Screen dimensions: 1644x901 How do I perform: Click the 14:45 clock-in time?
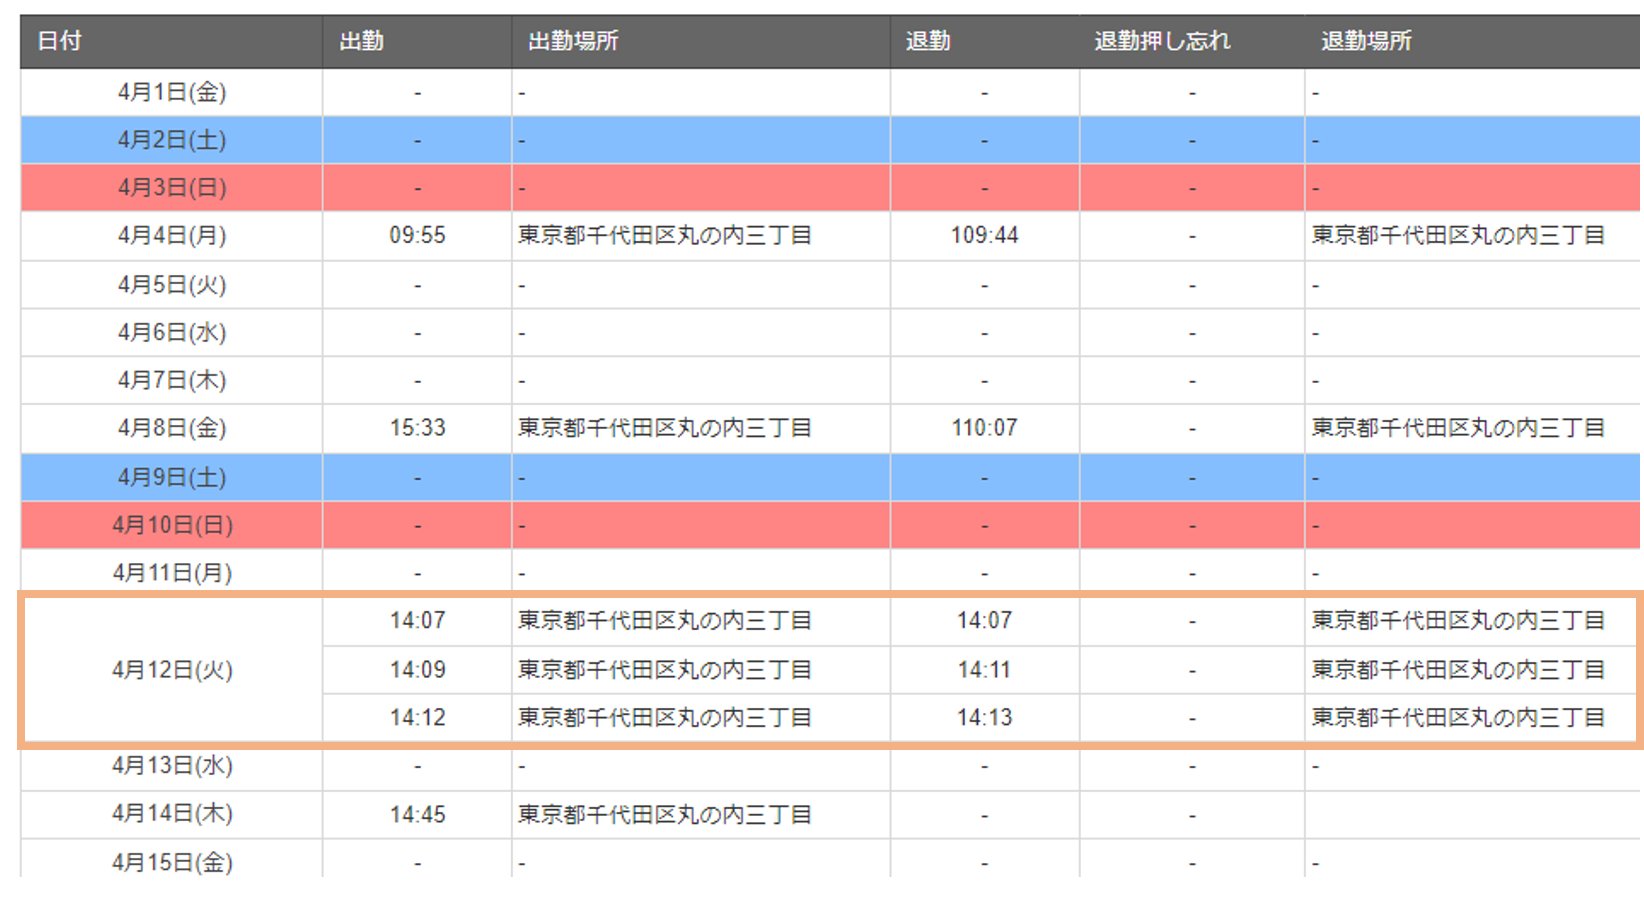tap(417, 815)
